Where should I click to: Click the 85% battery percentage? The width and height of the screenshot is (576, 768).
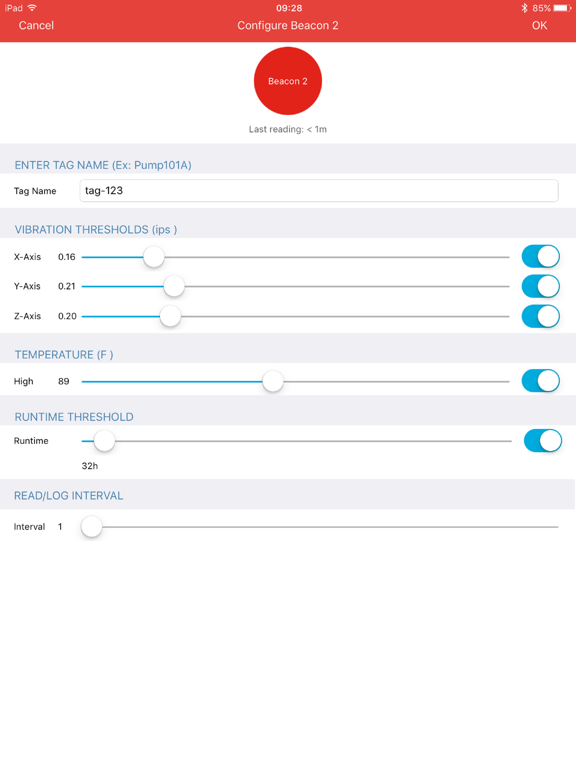tap(542, 8)
